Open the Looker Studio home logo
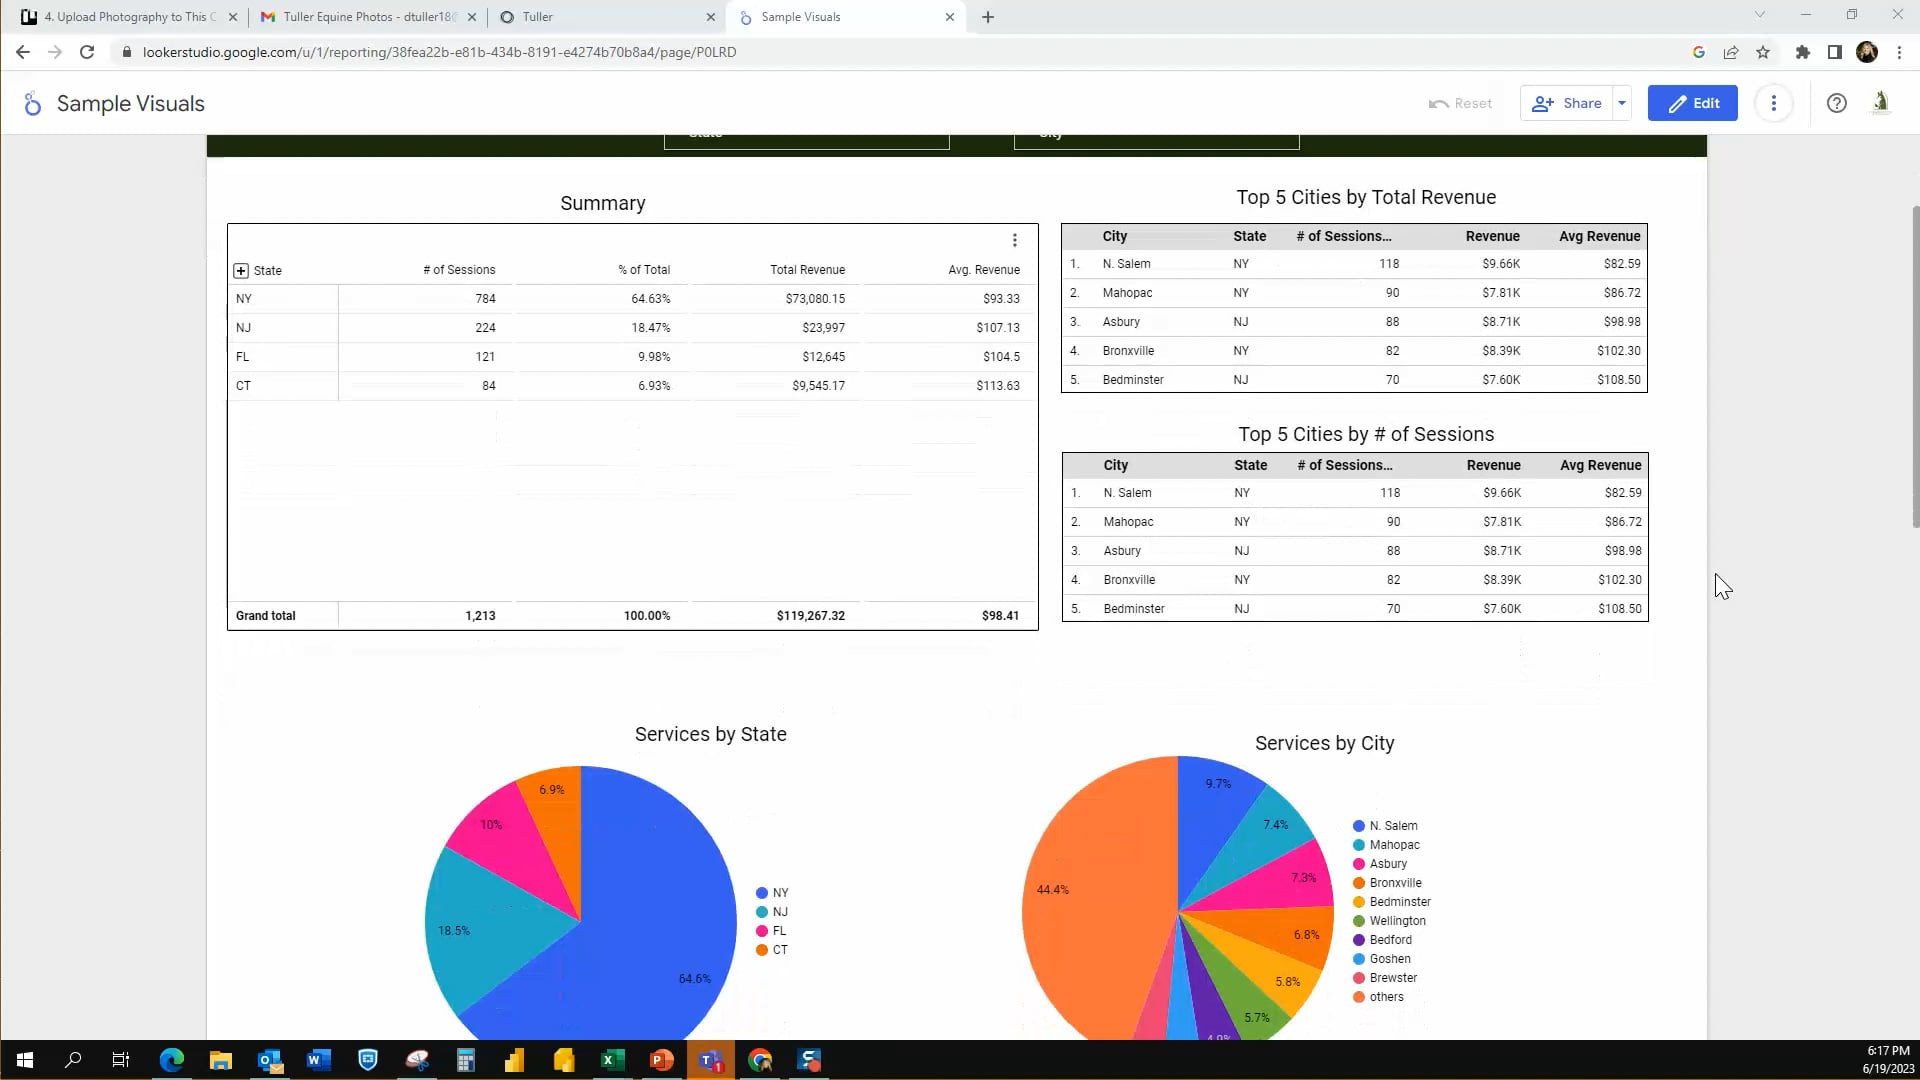The width and height of the screenshot is (1920, 1080). [x=33, y=104]
